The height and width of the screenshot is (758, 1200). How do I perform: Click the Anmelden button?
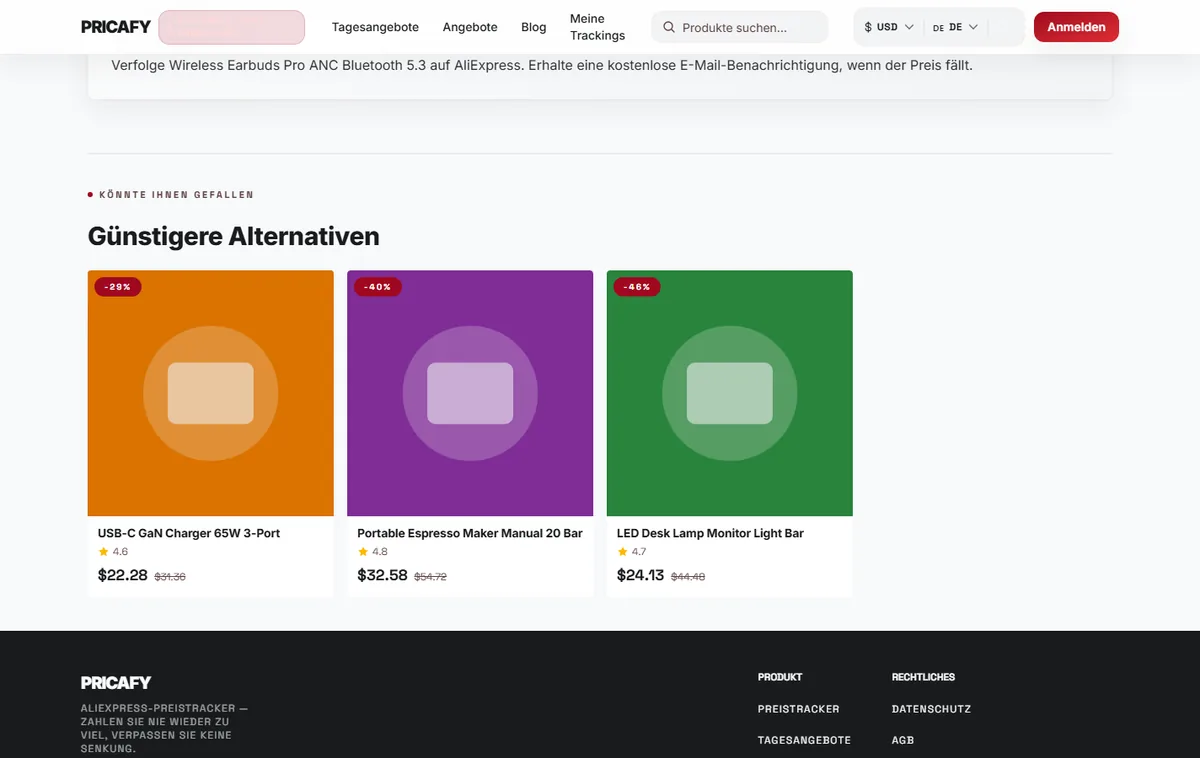[1076, 27]
